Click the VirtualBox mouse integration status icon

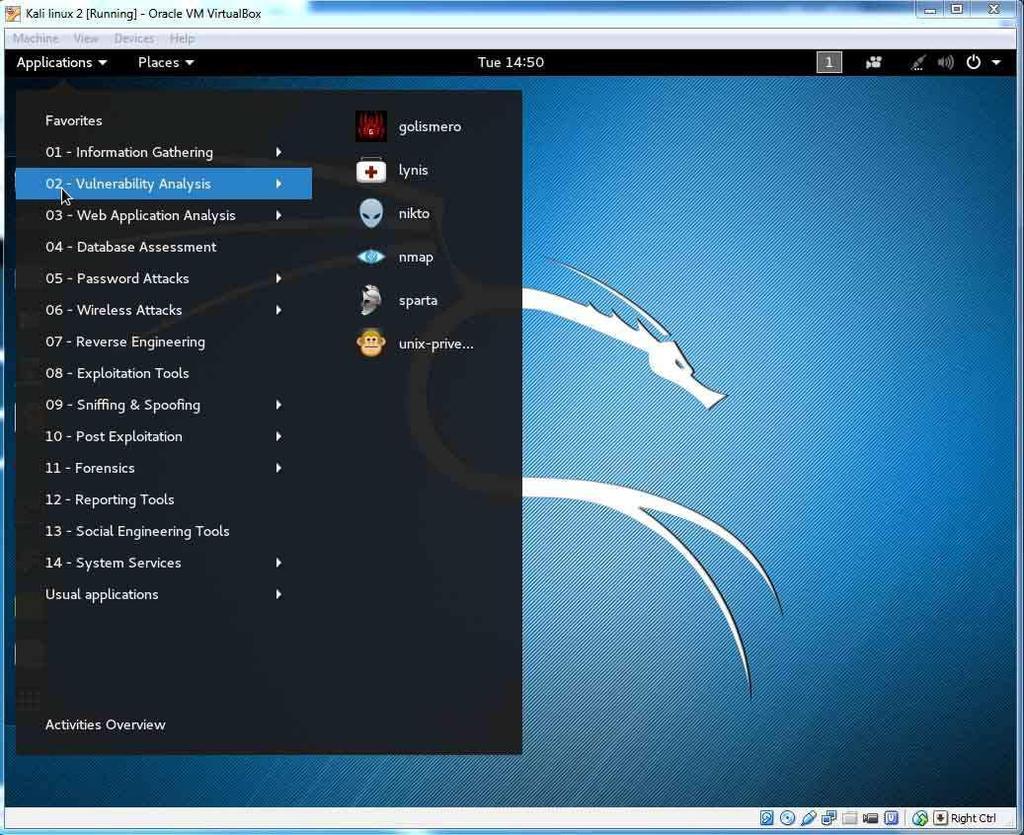[x=920, y=817]
